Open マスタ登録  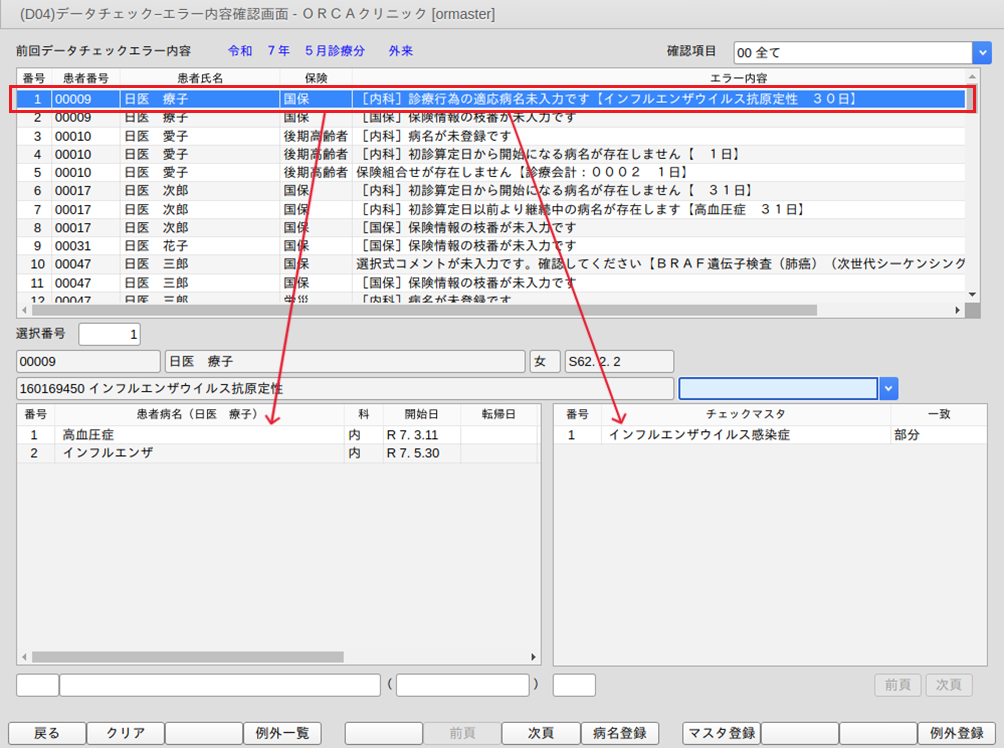[x=721, y=733]
